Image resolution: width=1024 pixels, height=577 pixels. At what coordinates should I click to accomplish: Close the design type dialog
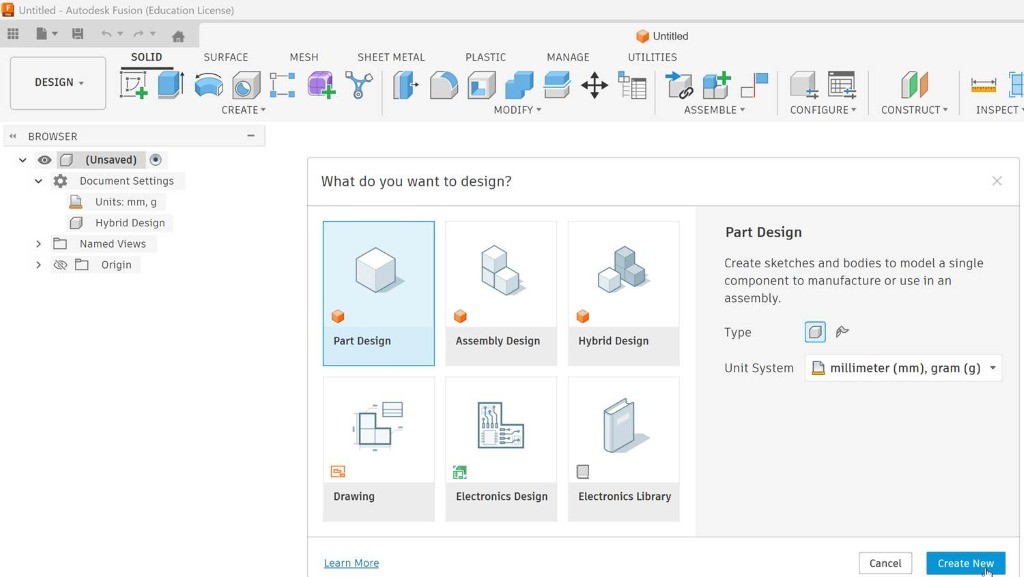pyautogui.click(x=997, y=181)
